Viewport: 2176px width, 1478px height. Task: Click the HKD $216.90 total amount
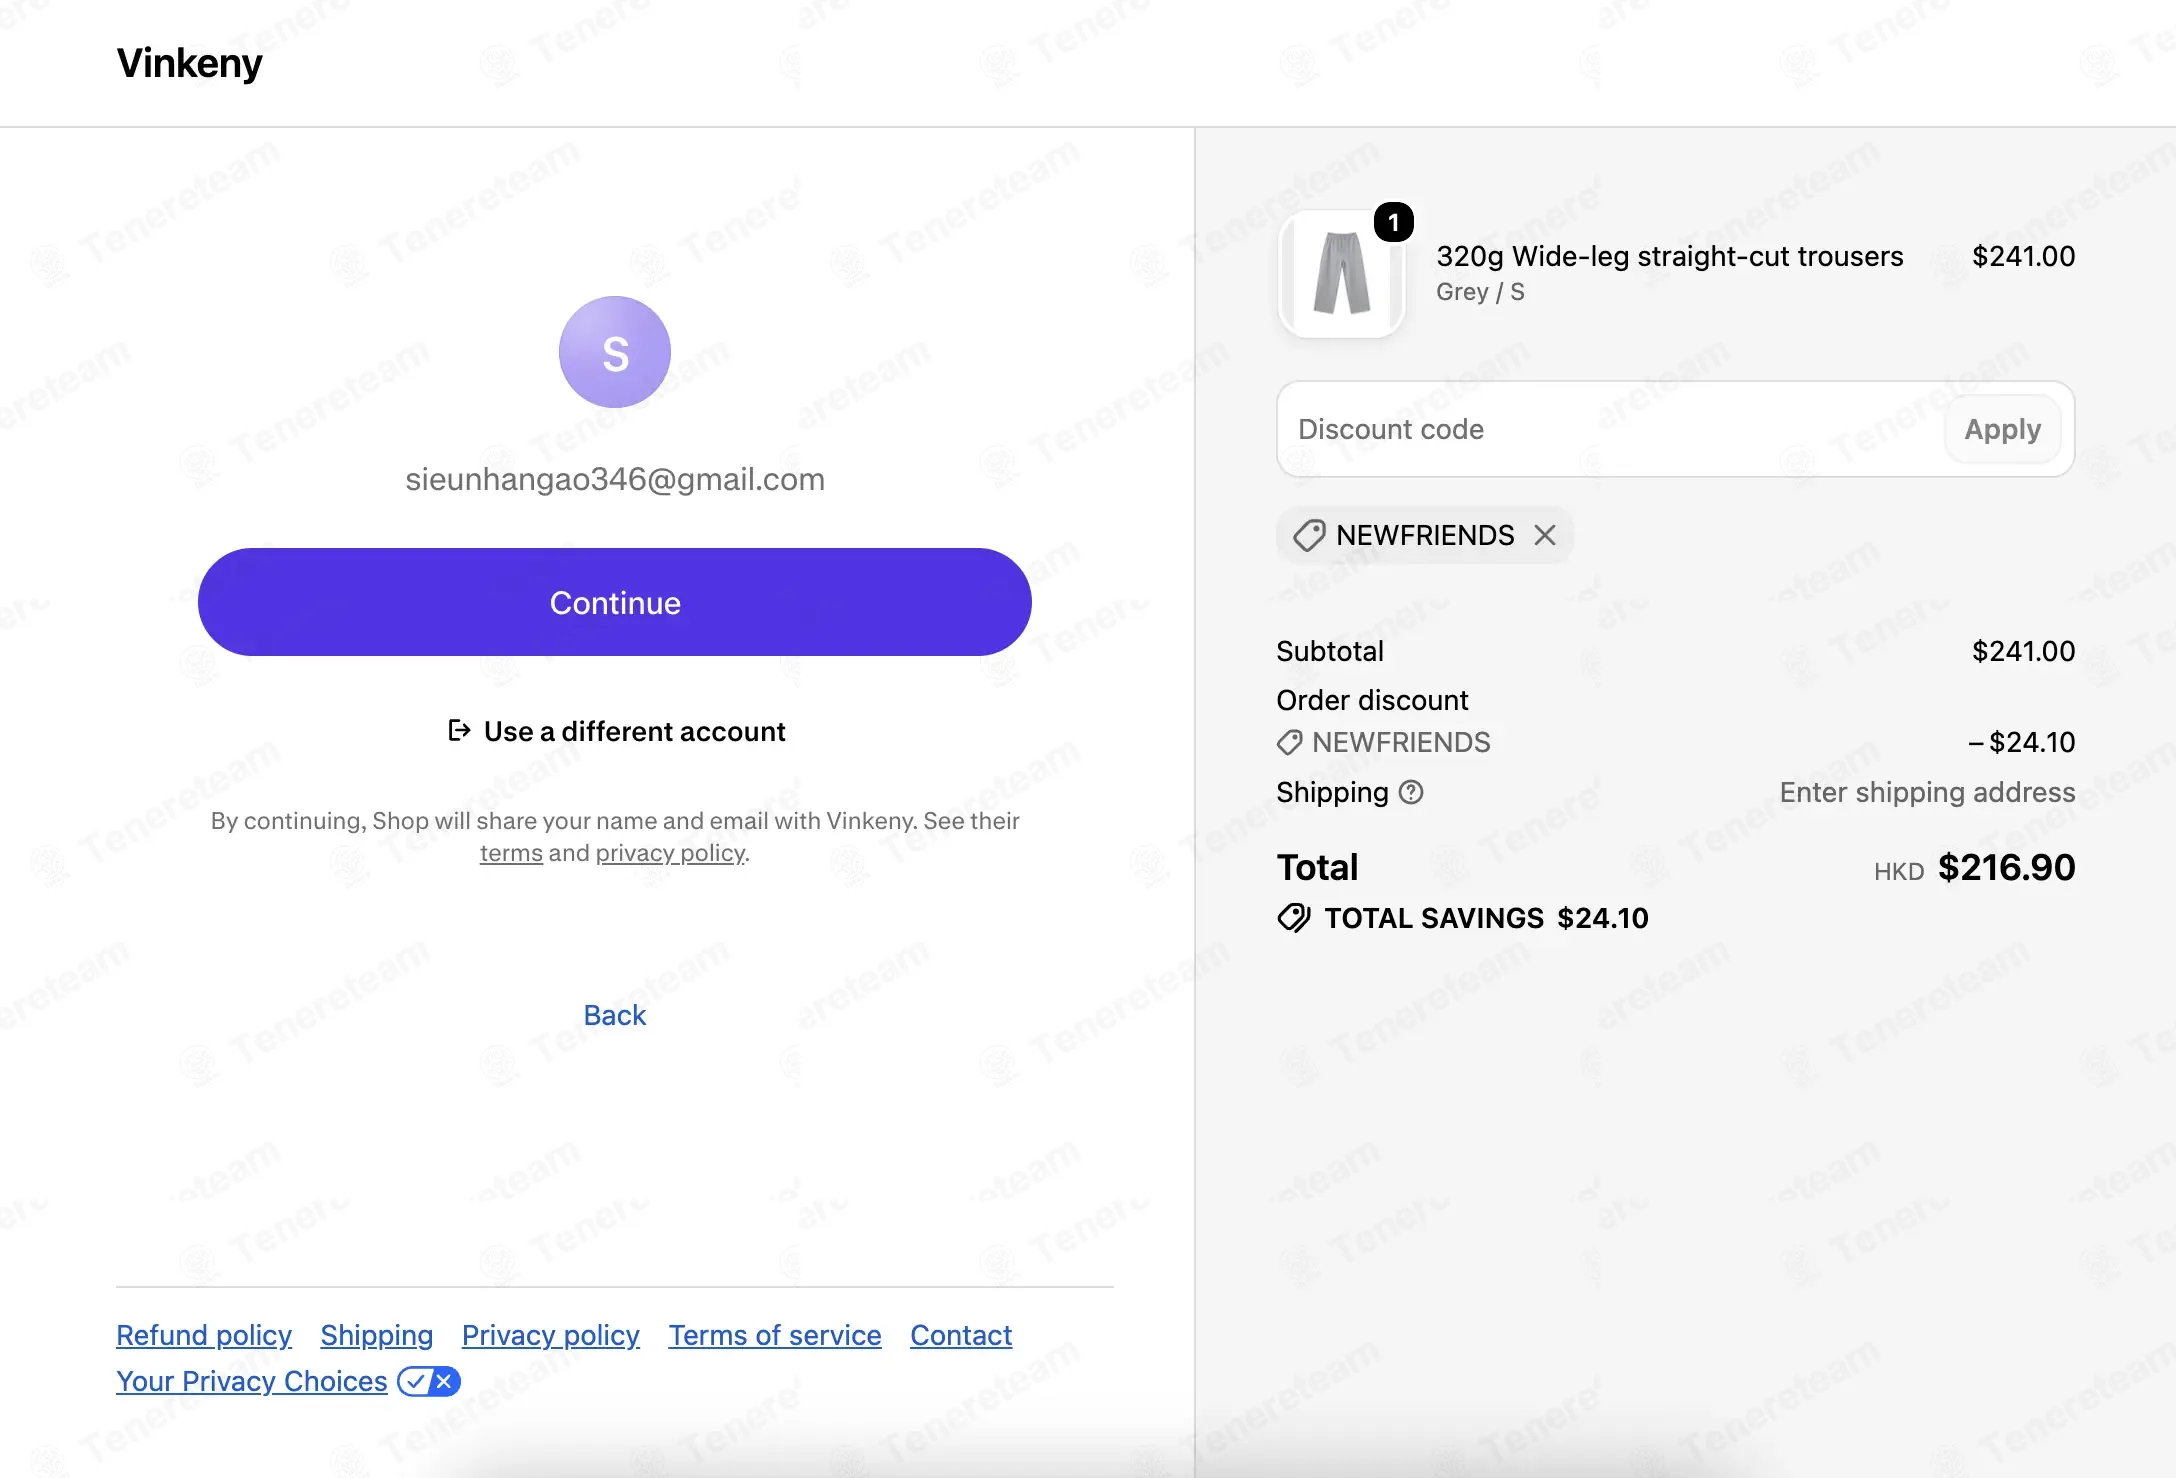click(1975, 867)
